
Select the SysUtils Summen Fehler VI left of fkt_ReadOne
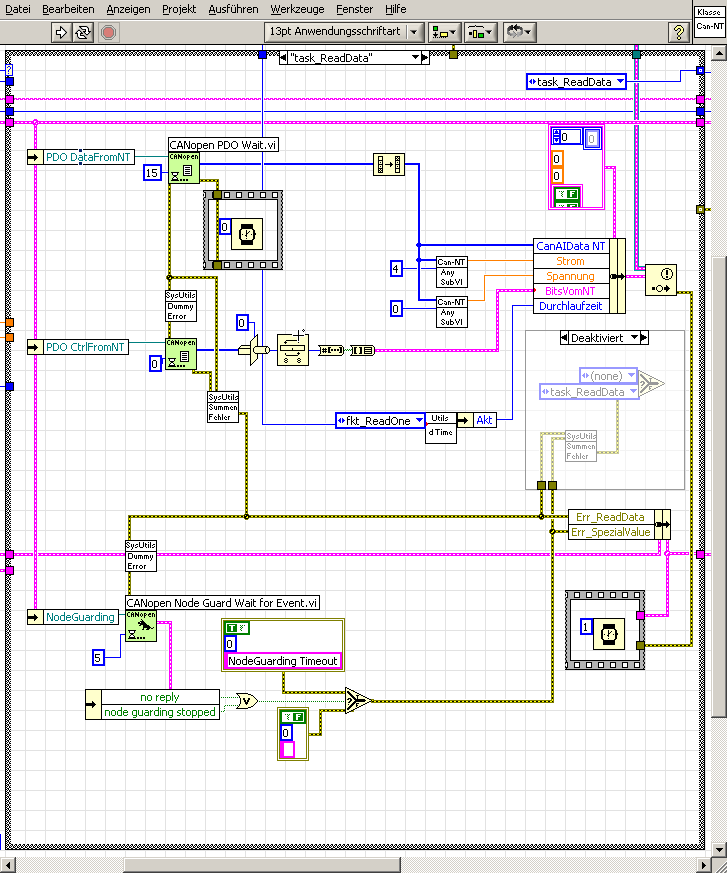pyautogui.click(x=223, y=407)
